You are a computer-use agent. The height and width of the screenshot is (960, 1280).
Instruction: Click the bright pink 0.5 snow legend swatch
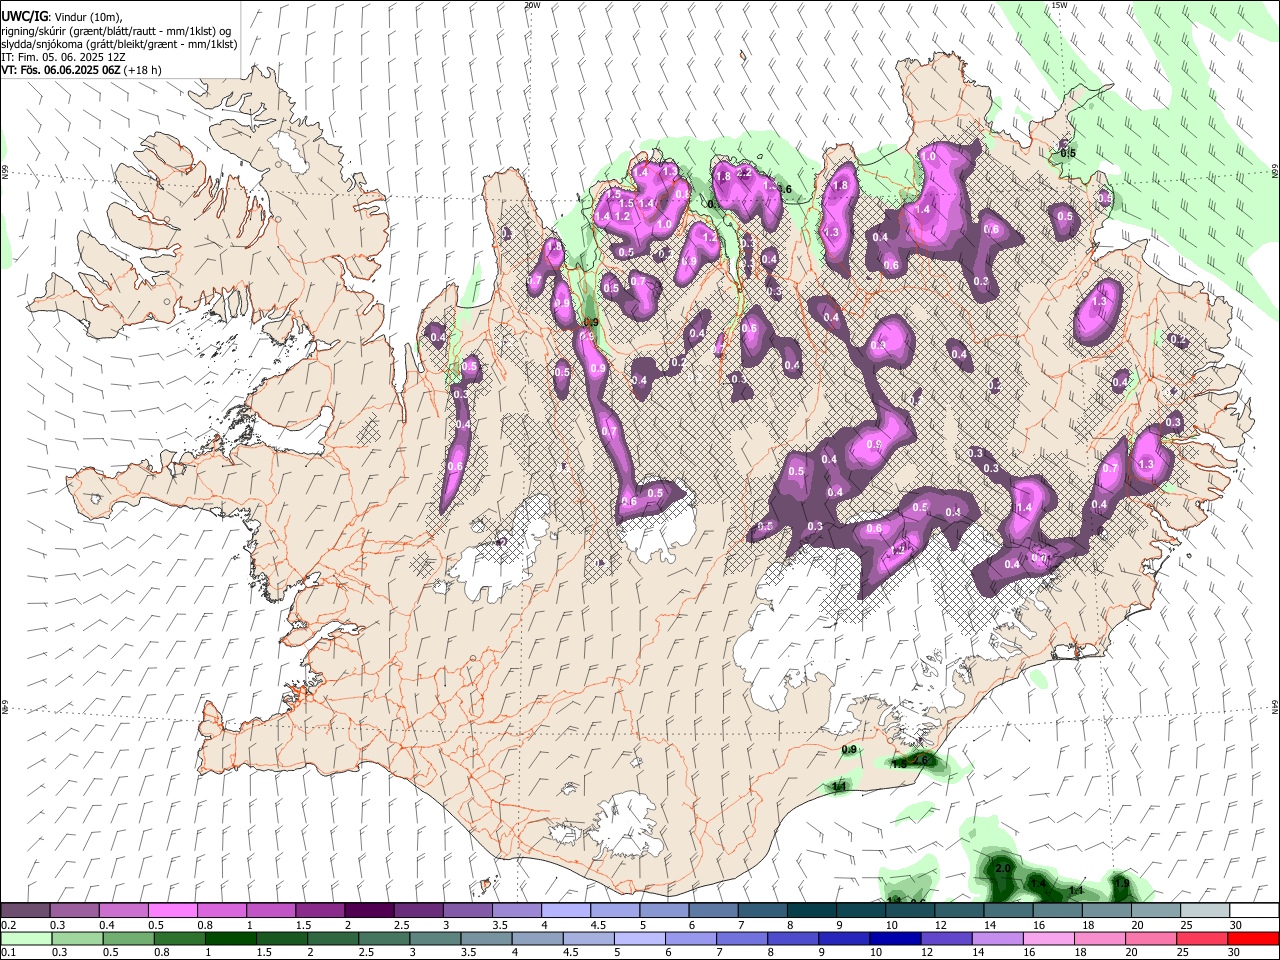[172, 911]
